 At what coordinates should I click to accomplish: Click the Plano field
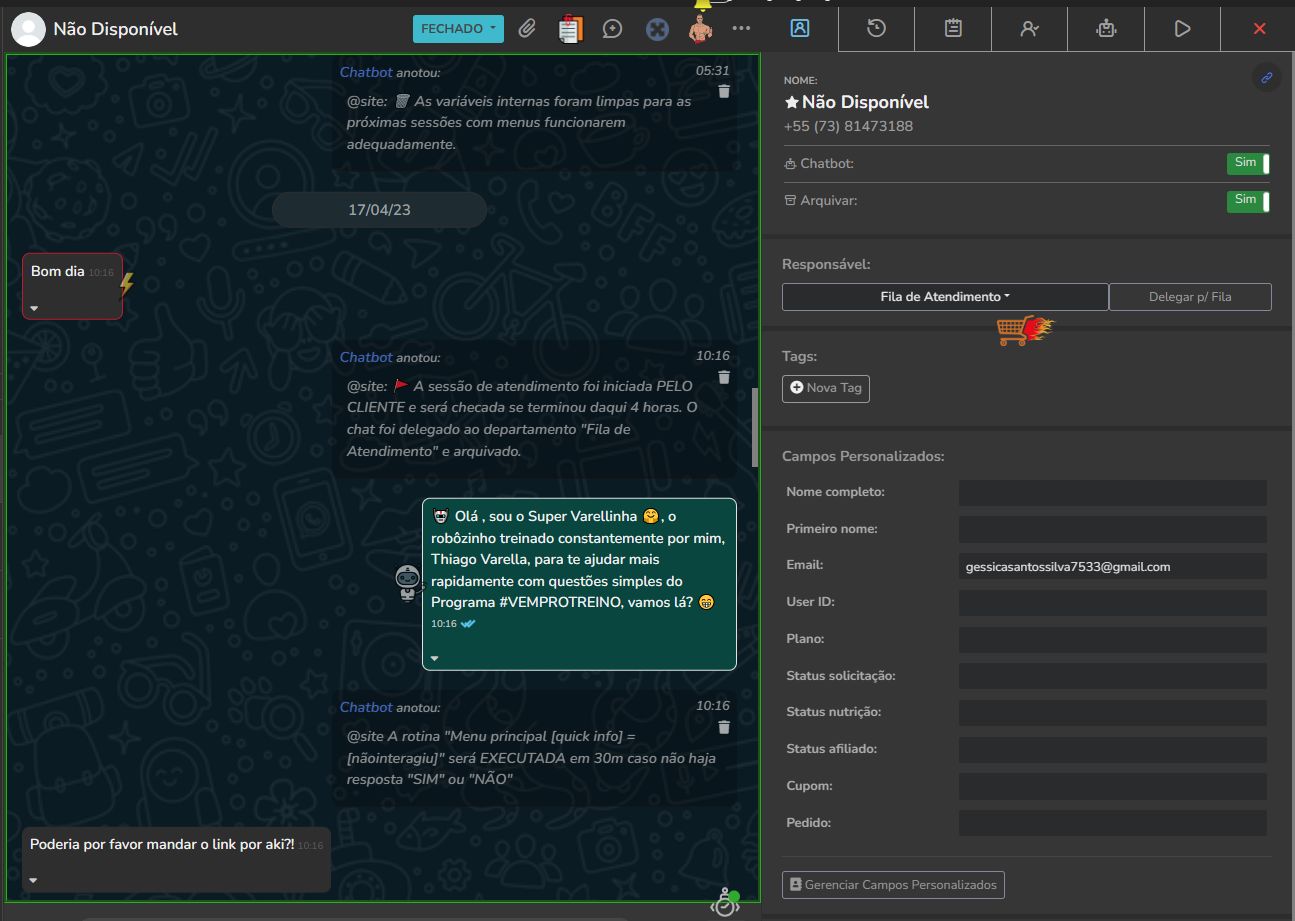(1112, 639)
